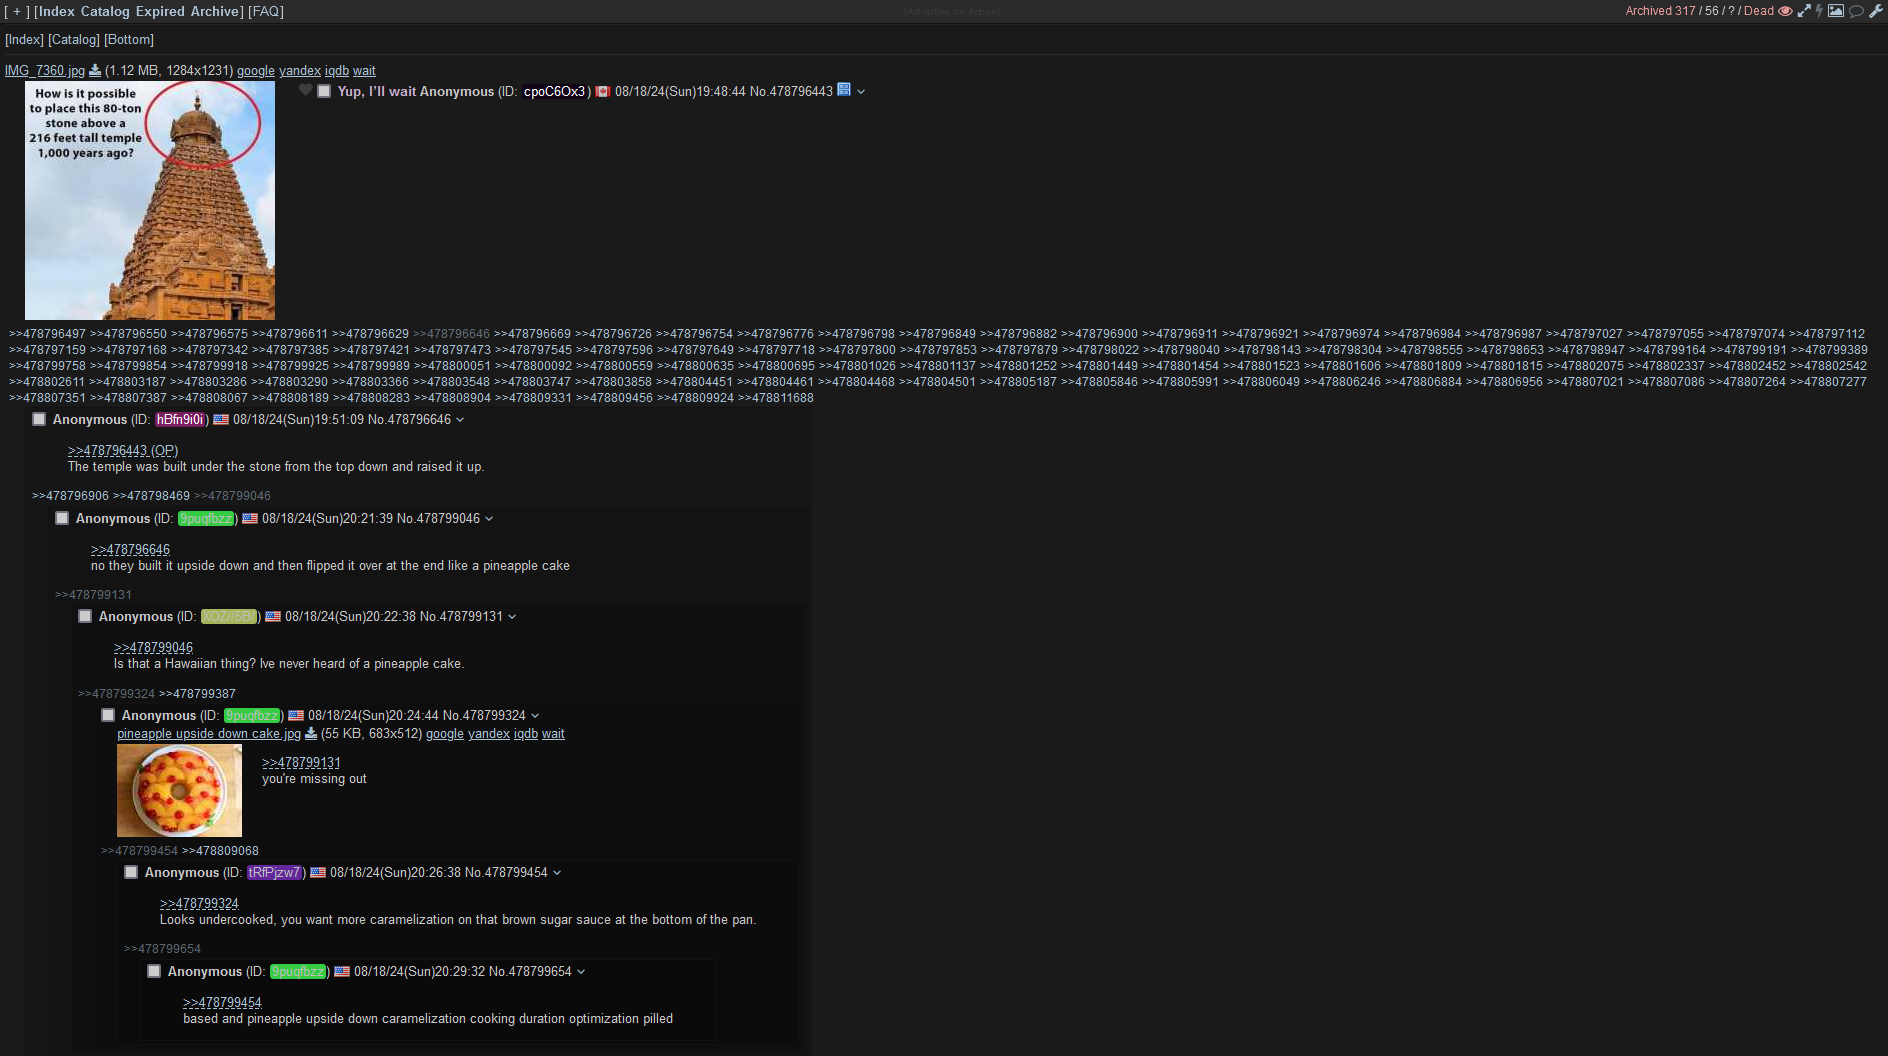
Task: Tick the checkbox for post No.478799046
Action: tap(62, 518)
